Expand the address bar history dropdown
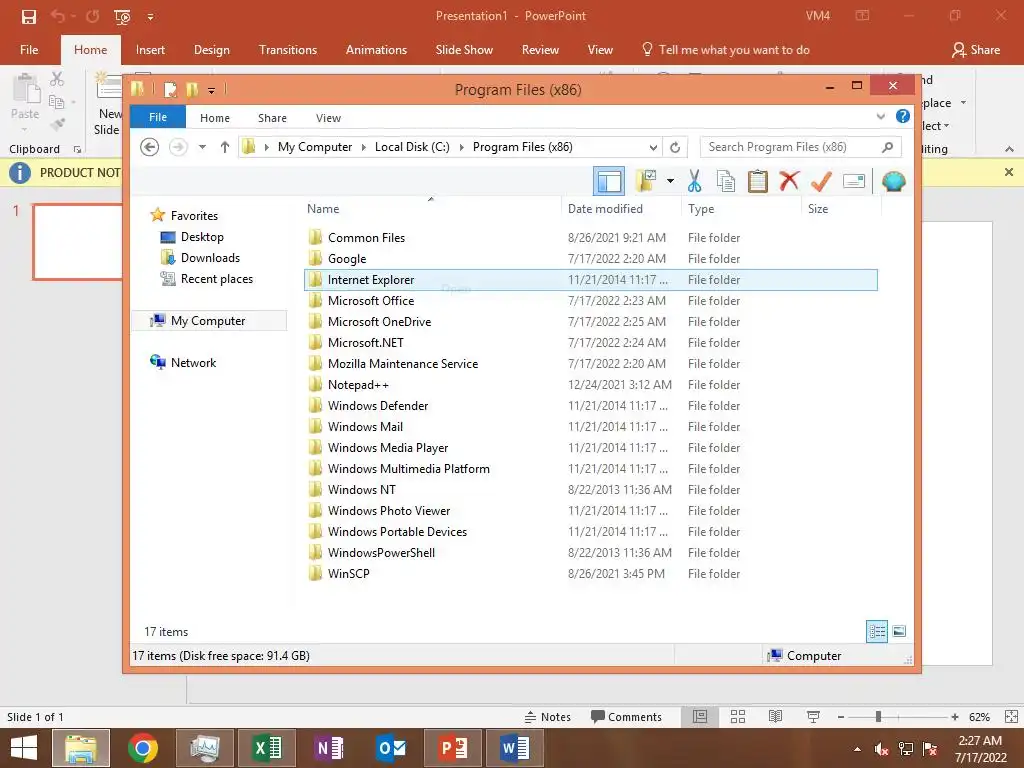The image size is (1024, 768). click(x=653, y=147)
